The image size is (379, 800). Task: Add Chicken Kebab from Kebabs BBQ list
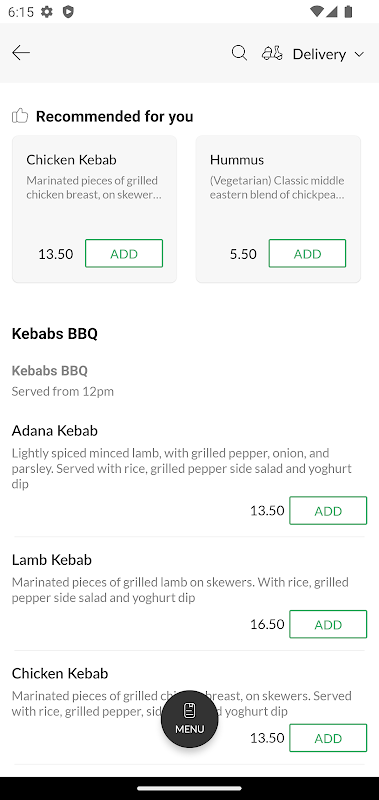(328, 738)
